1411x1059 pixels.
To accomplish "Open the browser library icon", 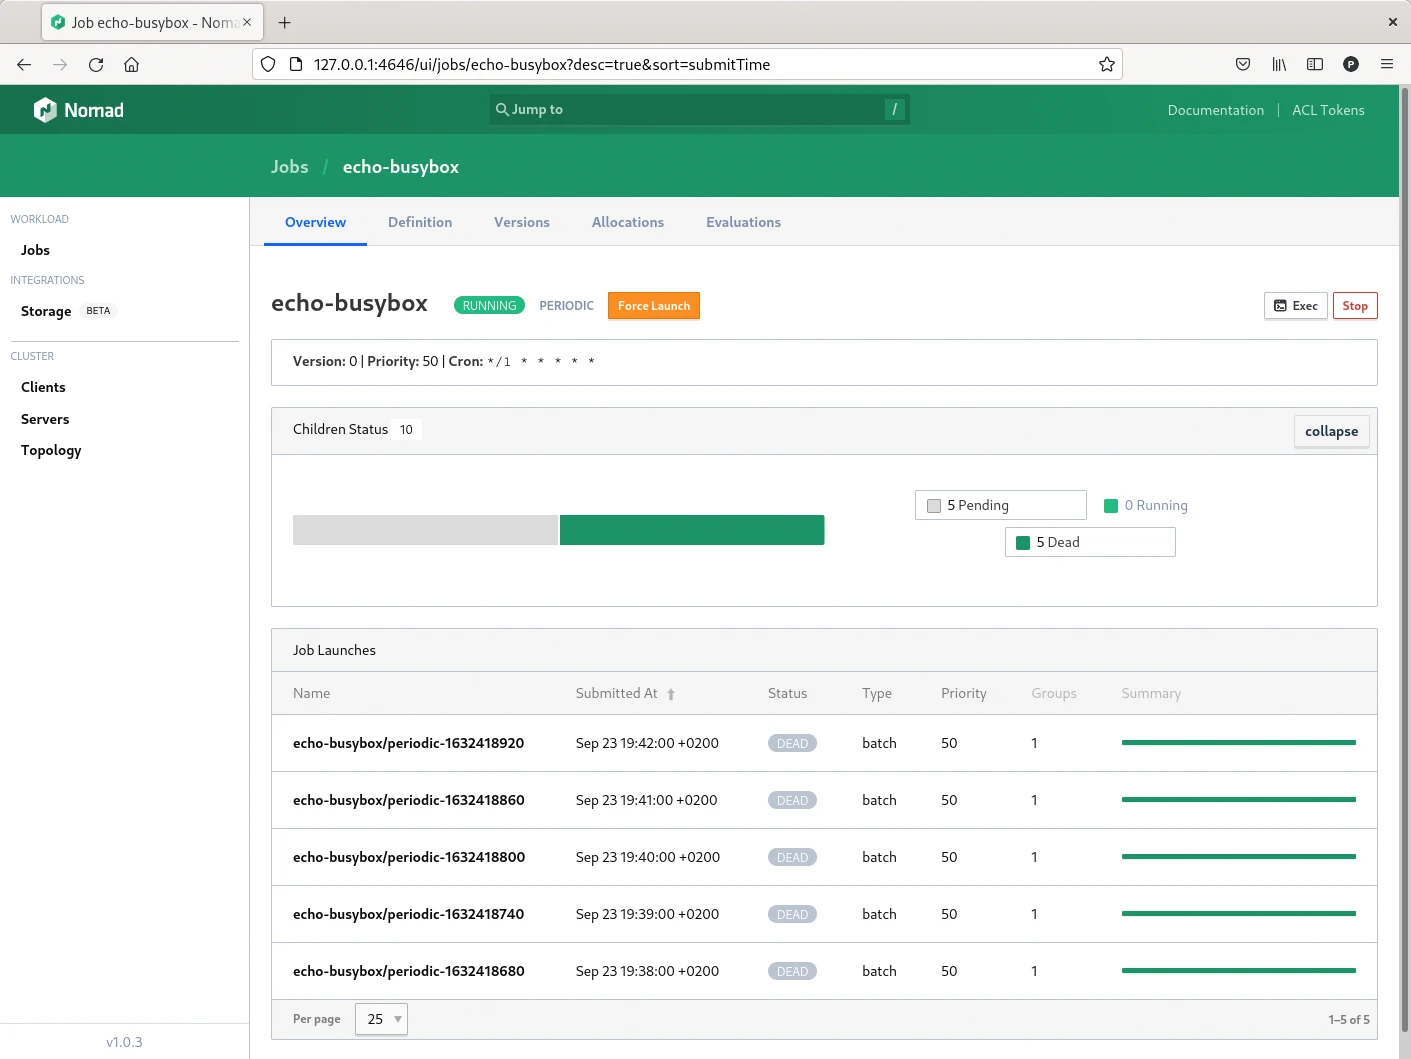I will (x=1278, y=64).
